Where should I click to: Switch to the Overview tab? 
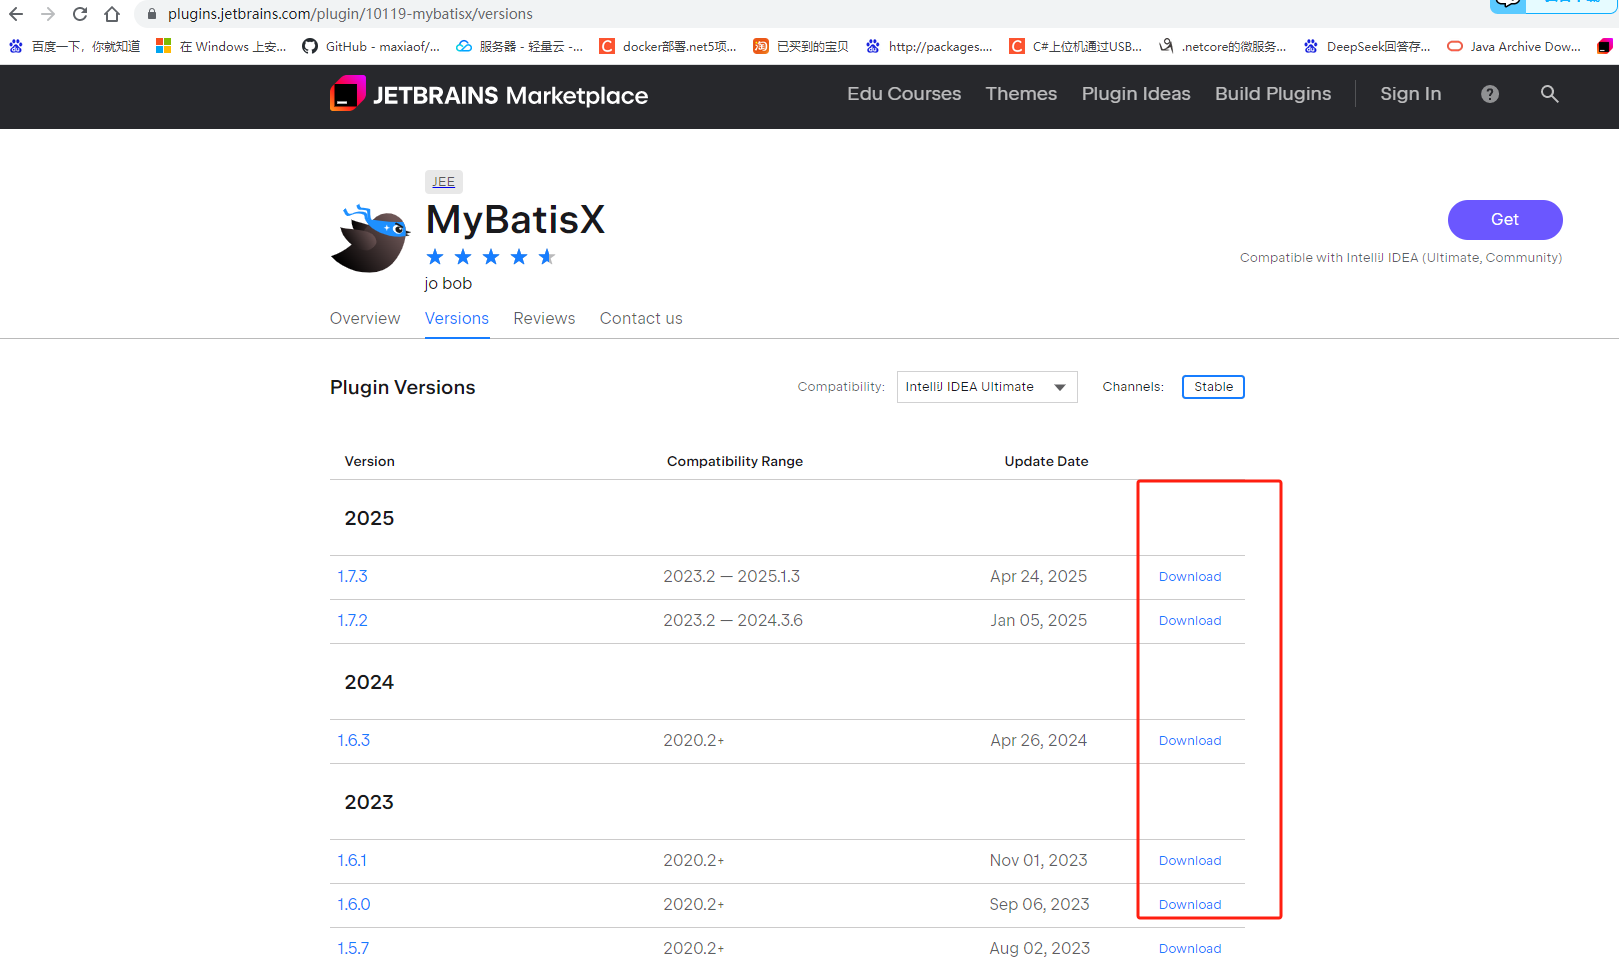[x=365, y=318]
